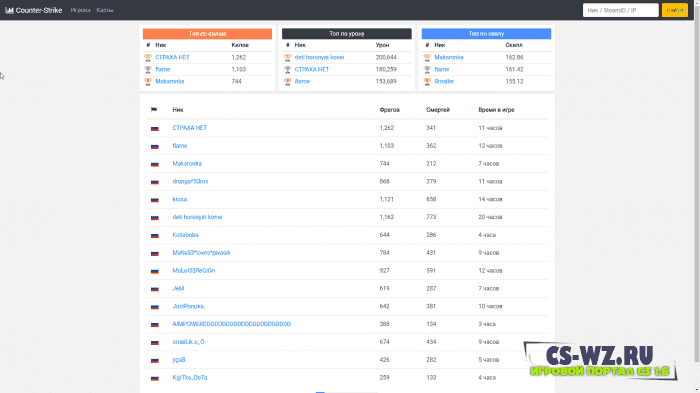Open player profile drongo*53rus
This screenshot has height=393, width=700.
pos(190,181)
